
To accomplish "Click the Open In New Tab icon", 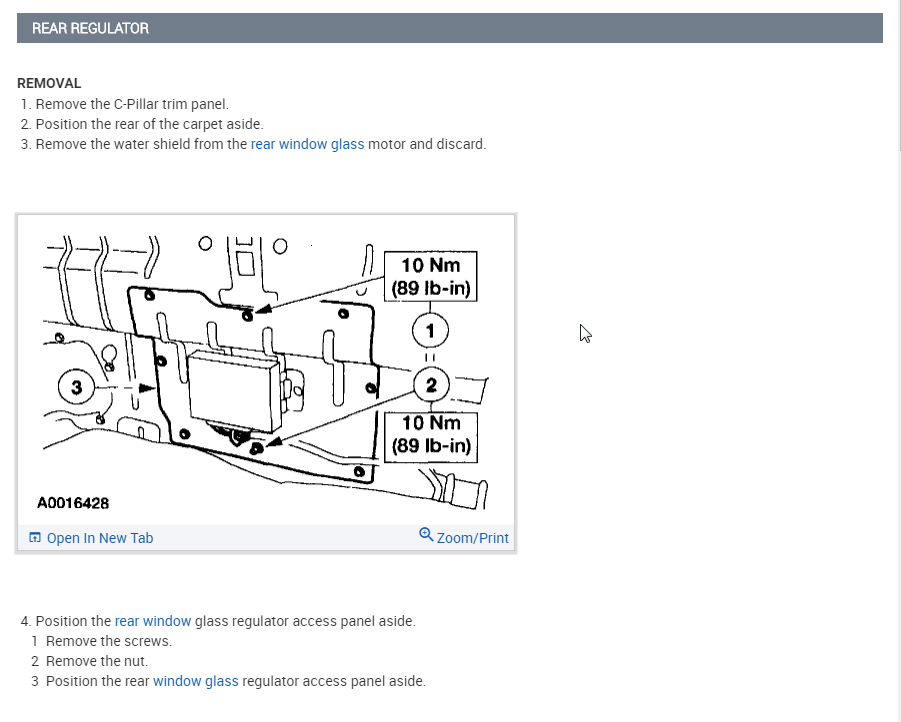I will 35,537.
